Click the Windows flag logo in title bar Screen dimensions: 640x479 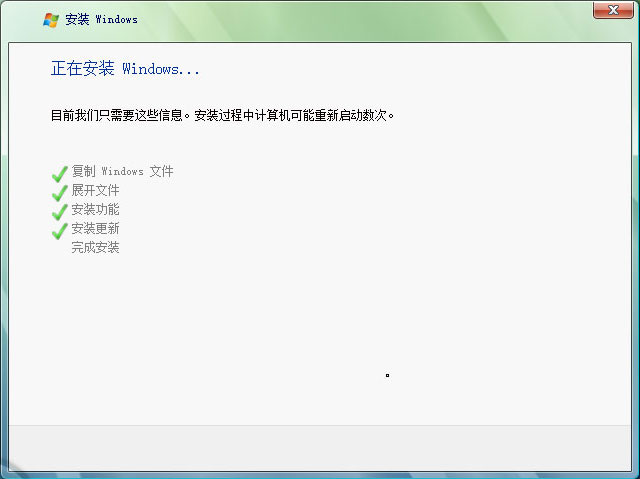click(x=51, y=20)
